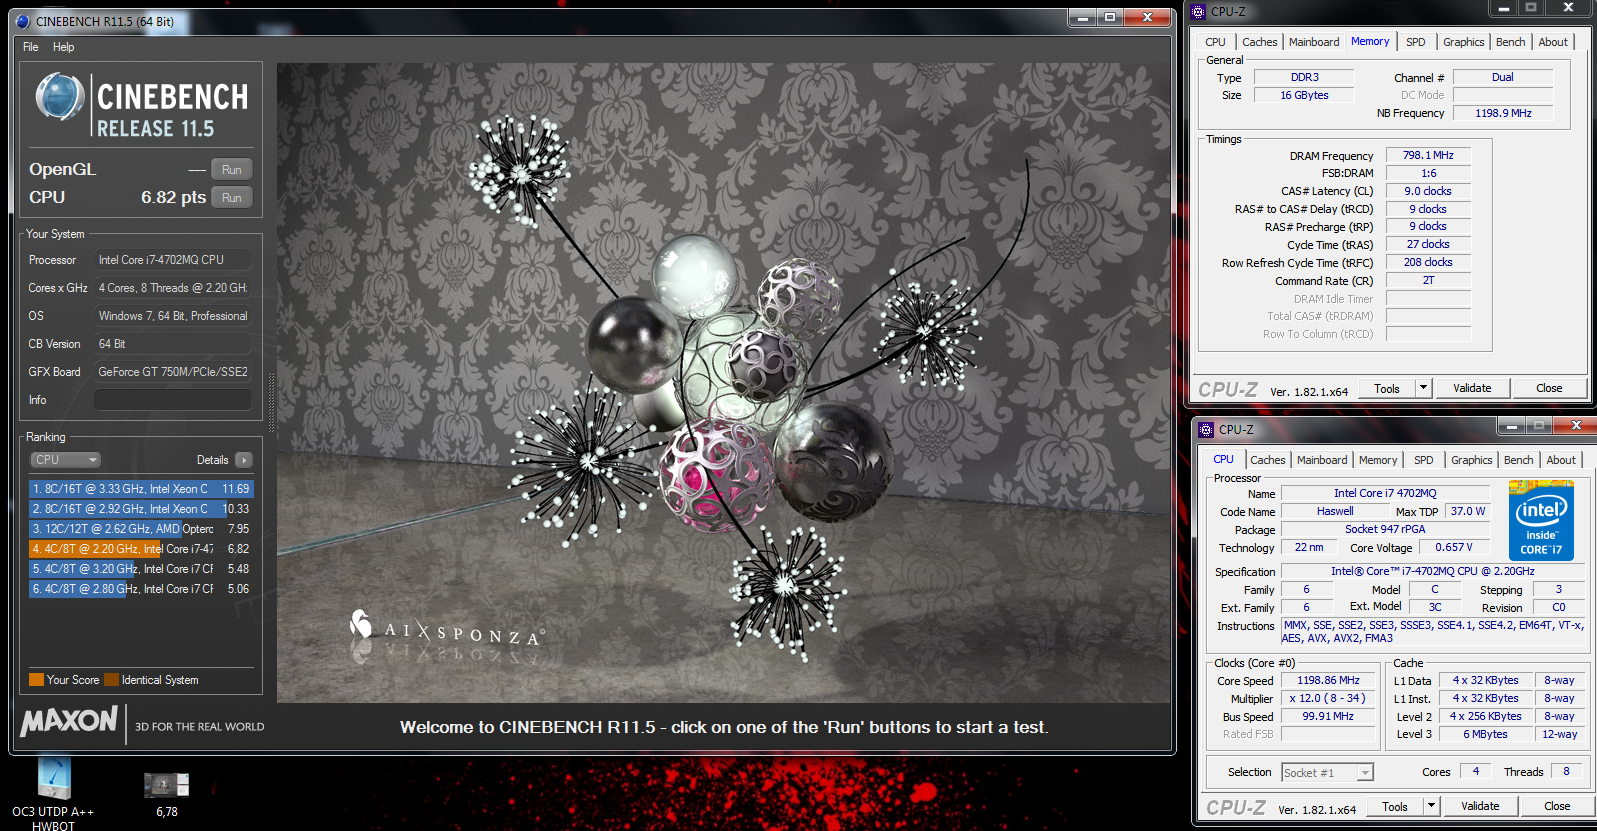Select ranking row 2 with score 10.33
1597x831 pixels.
click(x=141, y=509)
